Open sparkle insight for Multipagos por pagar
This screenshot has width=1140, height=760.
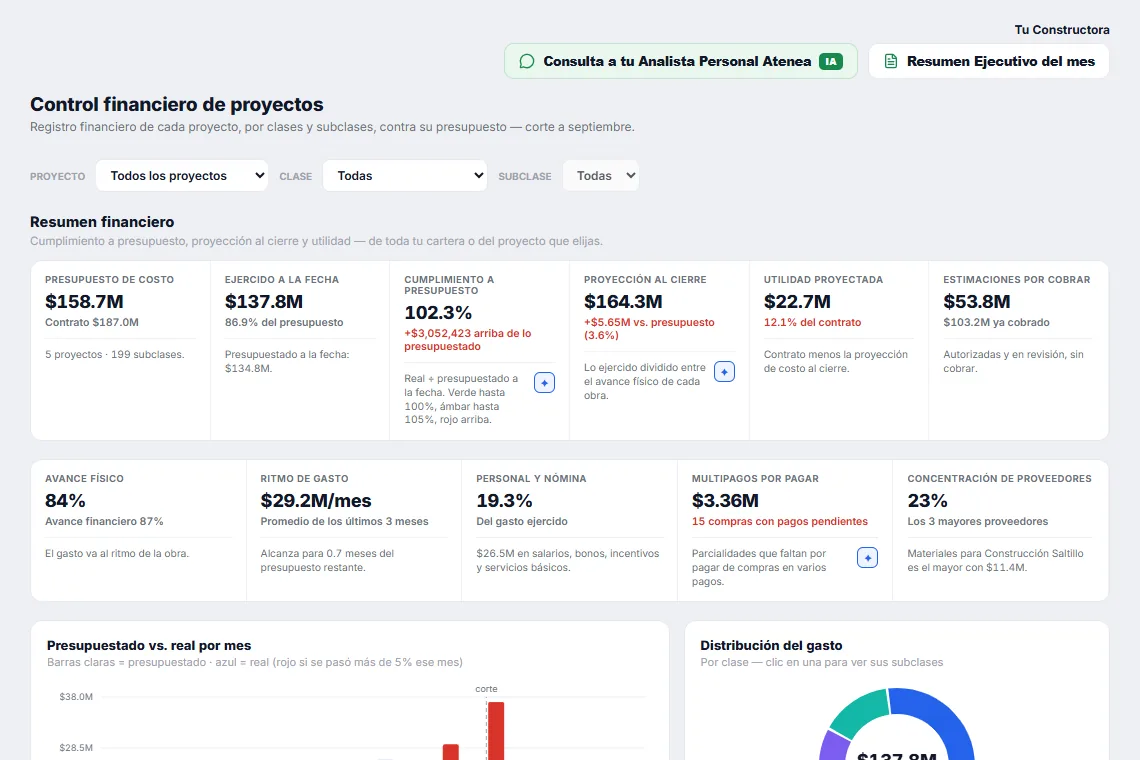click(x=867, y=558)
